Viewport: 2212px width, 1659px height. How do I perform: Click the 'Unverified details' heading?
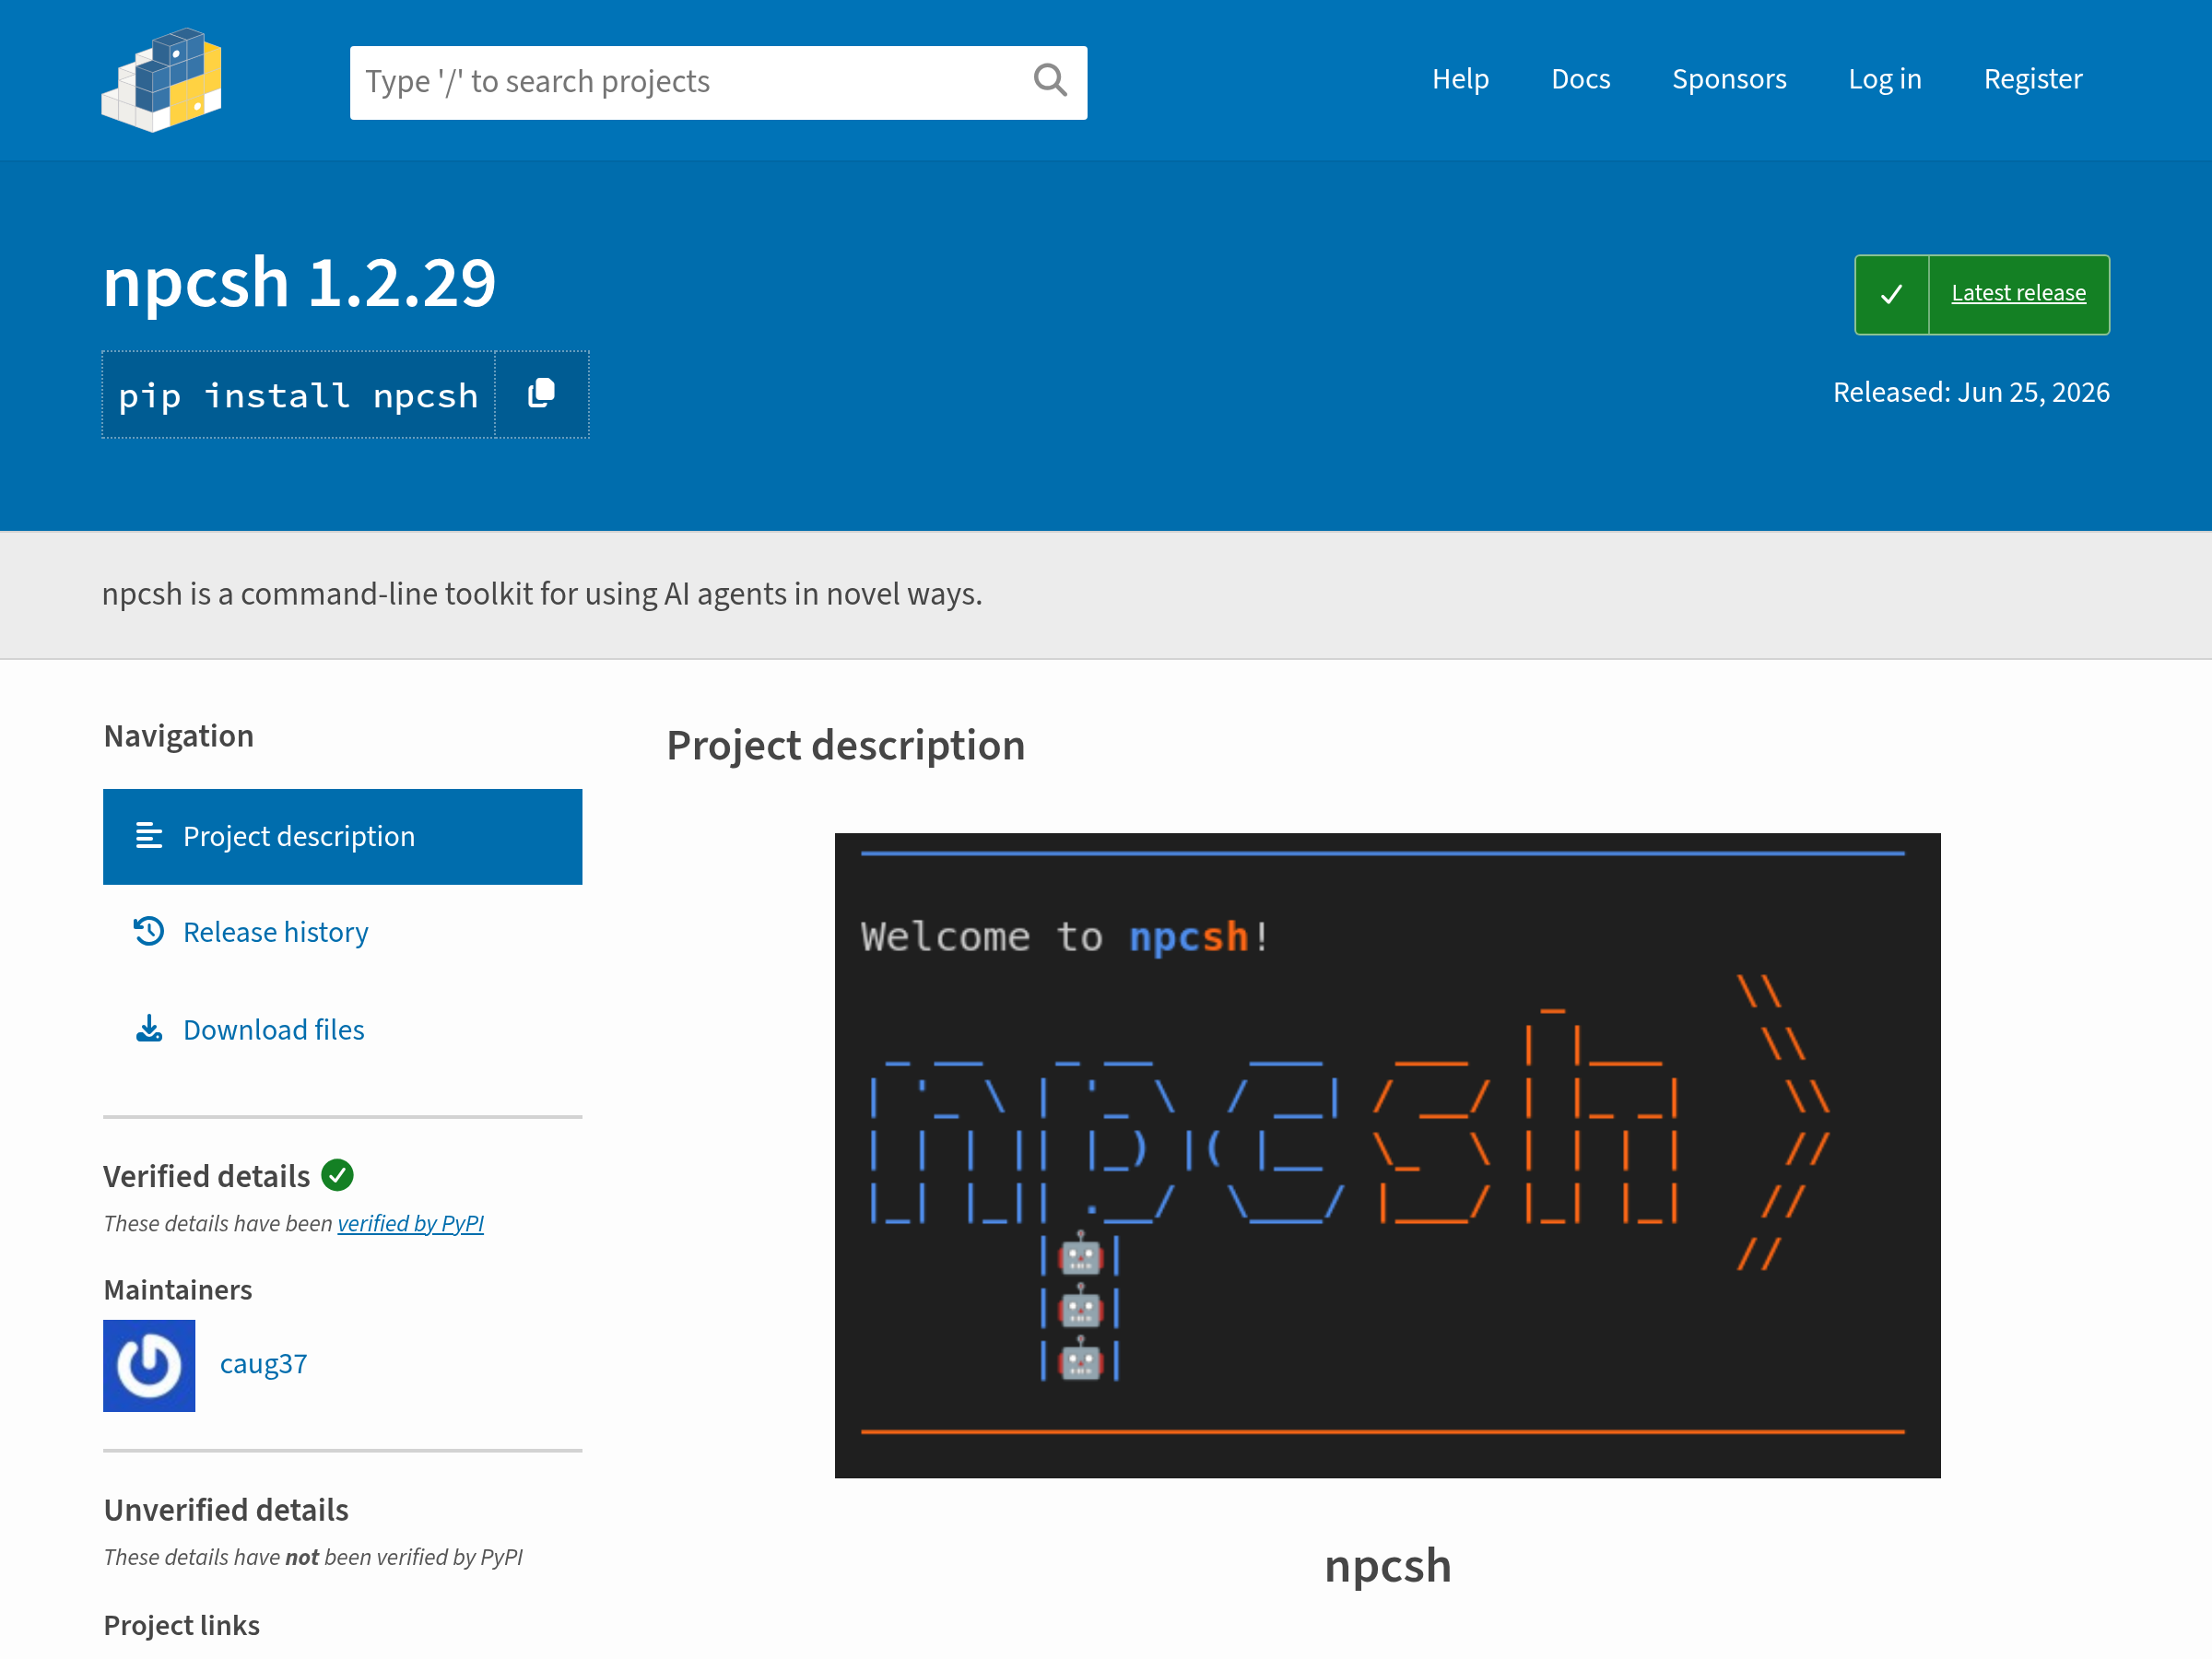[x=226, y=1509]
